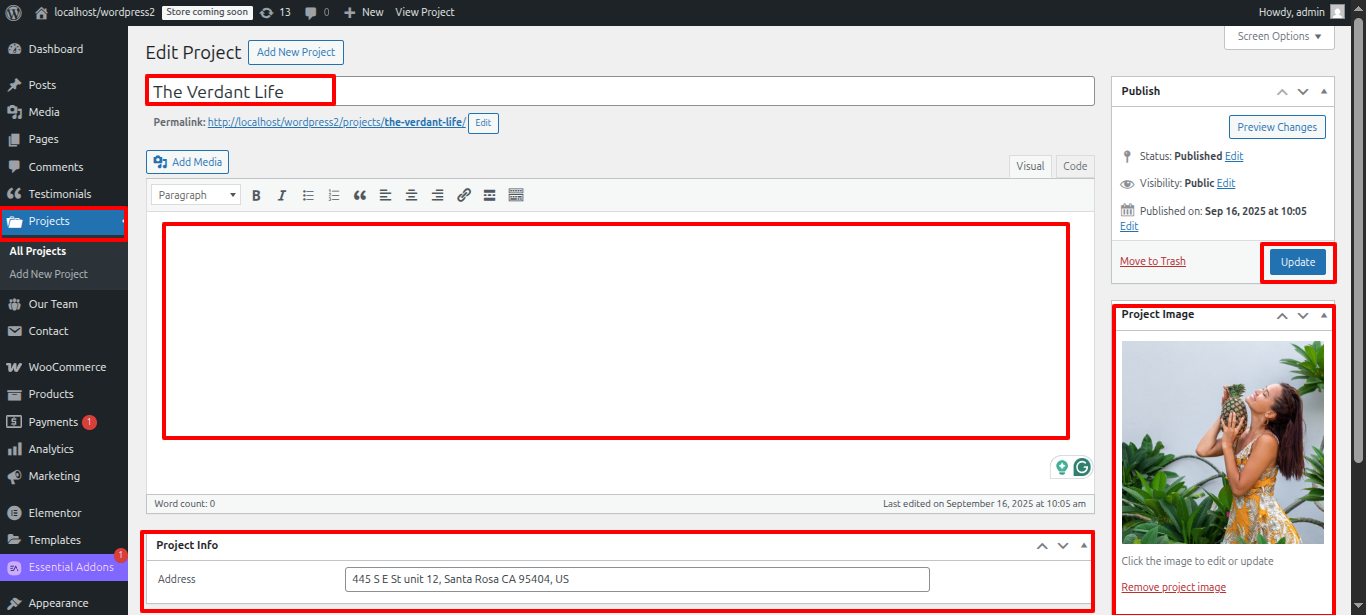
Task: Insert a bulleted list
Action: tap(308, 196)
